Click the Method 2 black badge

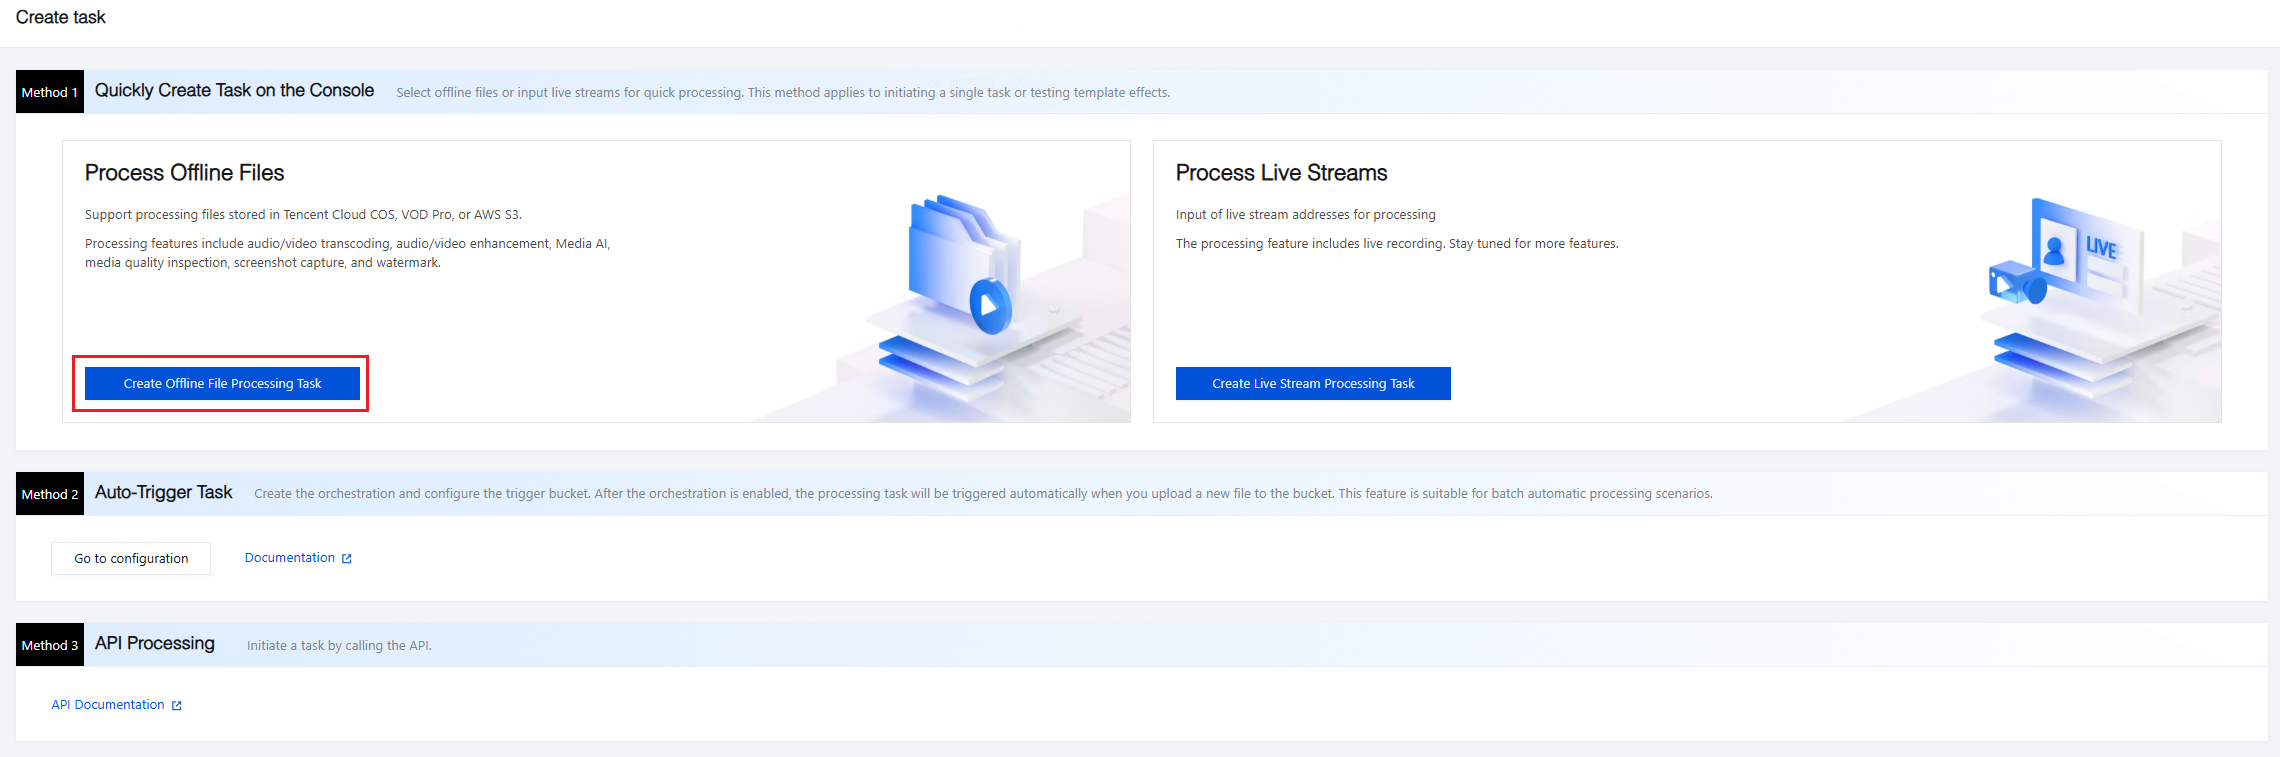[50, 494]
